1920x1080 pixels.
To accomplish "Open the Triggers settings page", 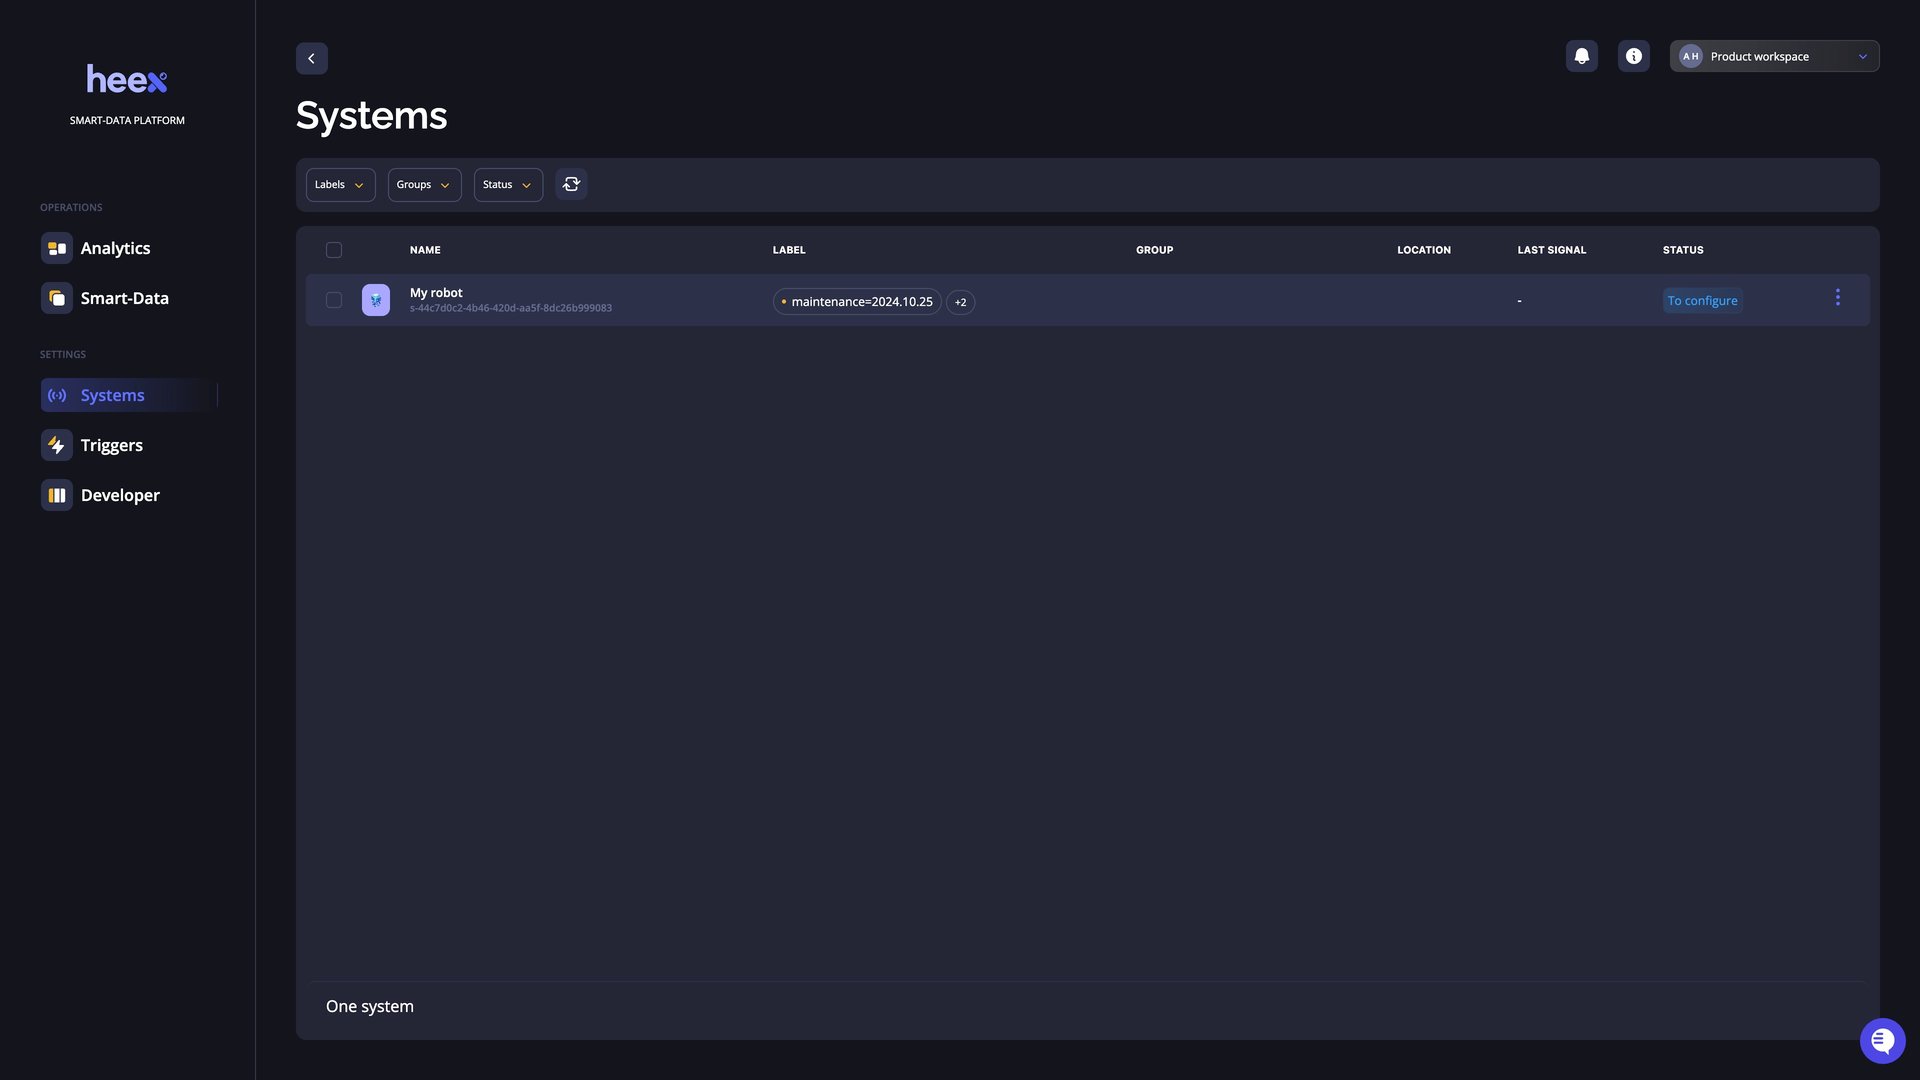I will (x=111, y=445).
